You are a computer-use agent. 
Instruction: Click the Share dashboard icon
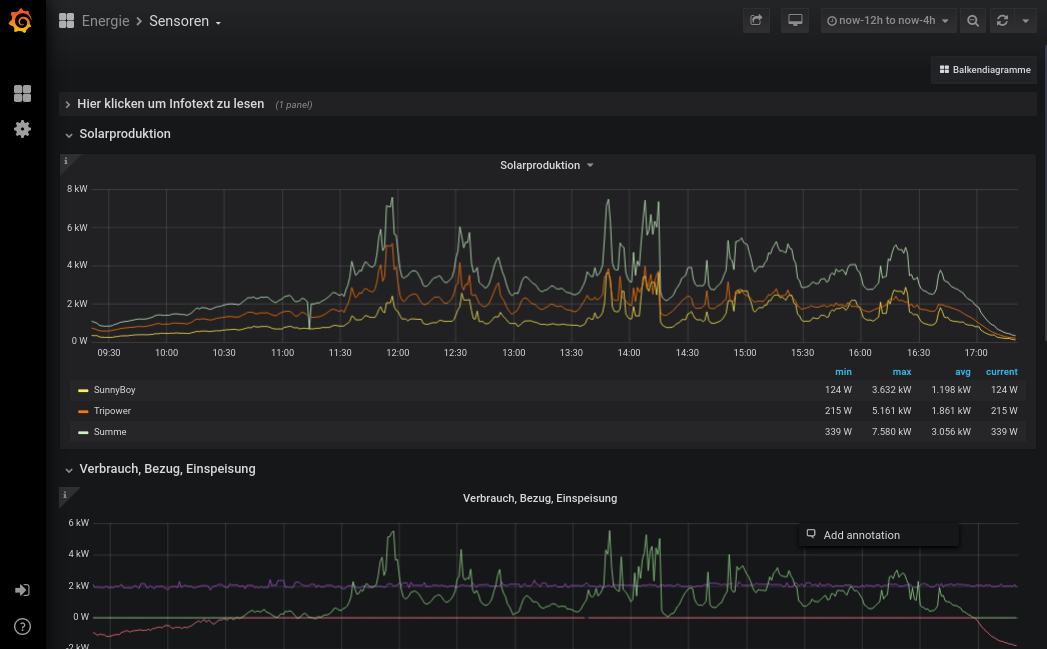(x=756, y=21)
